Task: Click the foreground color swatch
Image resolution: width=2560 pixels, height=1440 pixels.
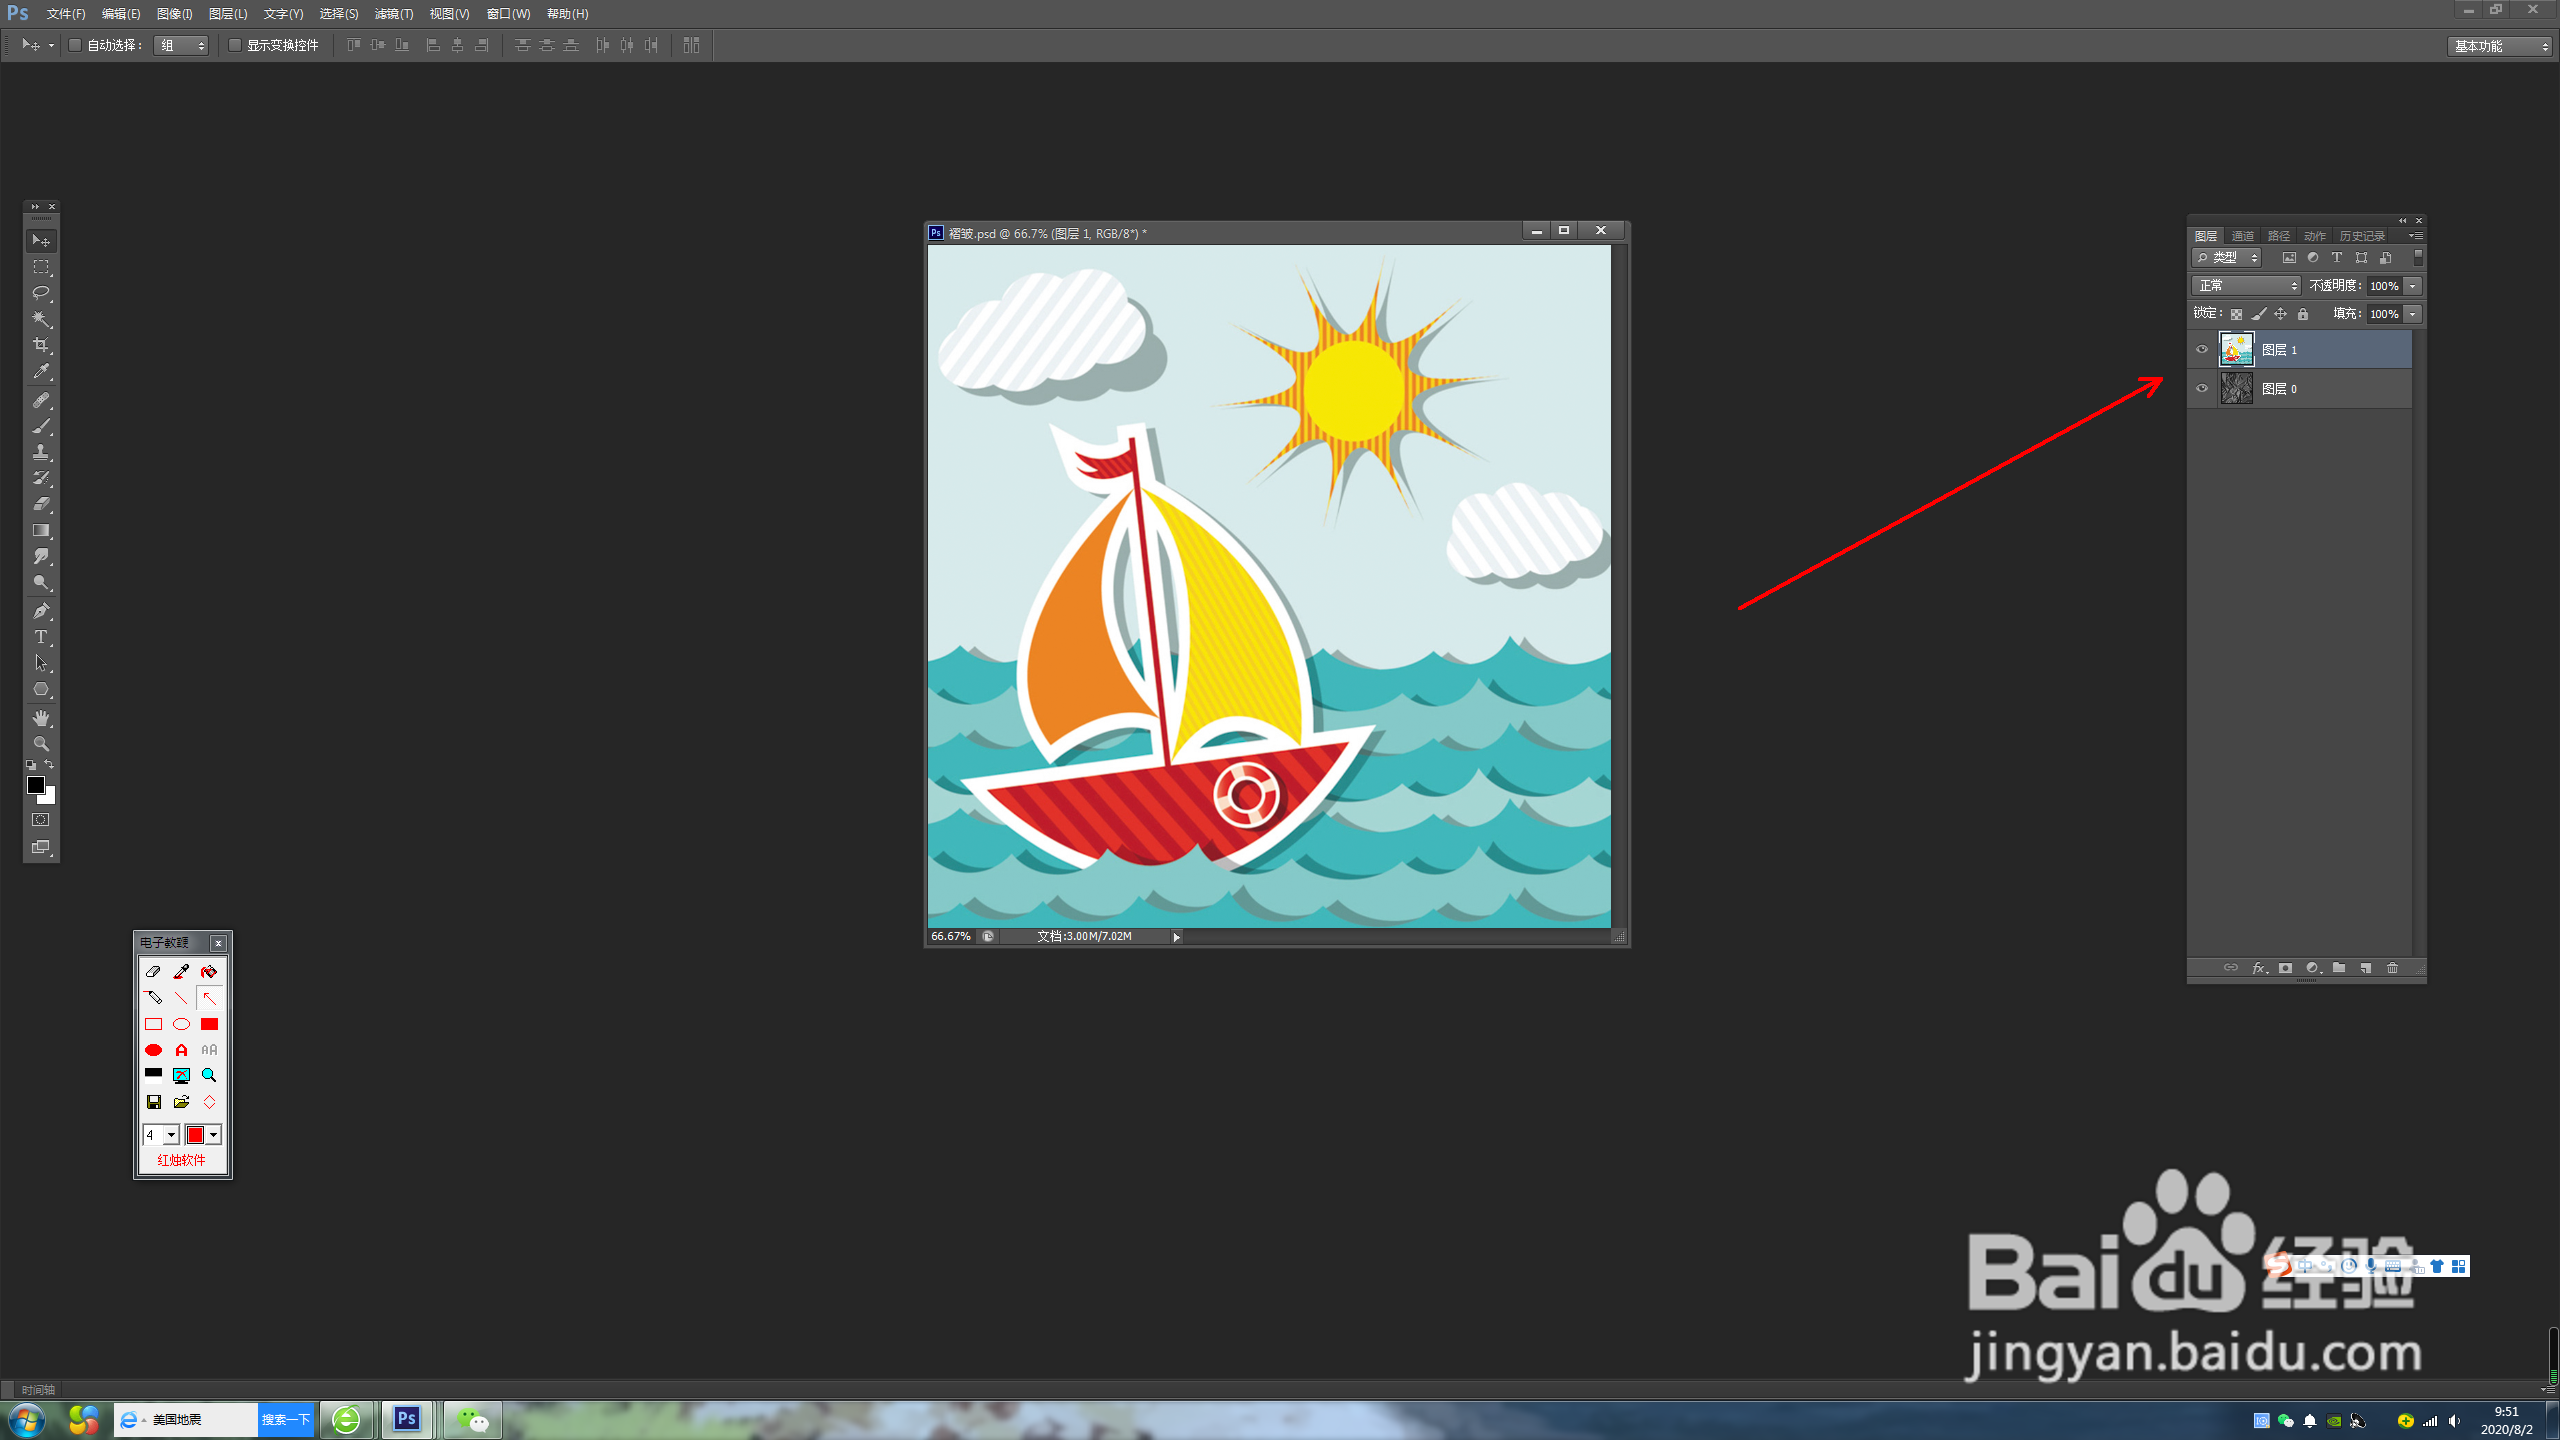Action: tap(35, 786)
